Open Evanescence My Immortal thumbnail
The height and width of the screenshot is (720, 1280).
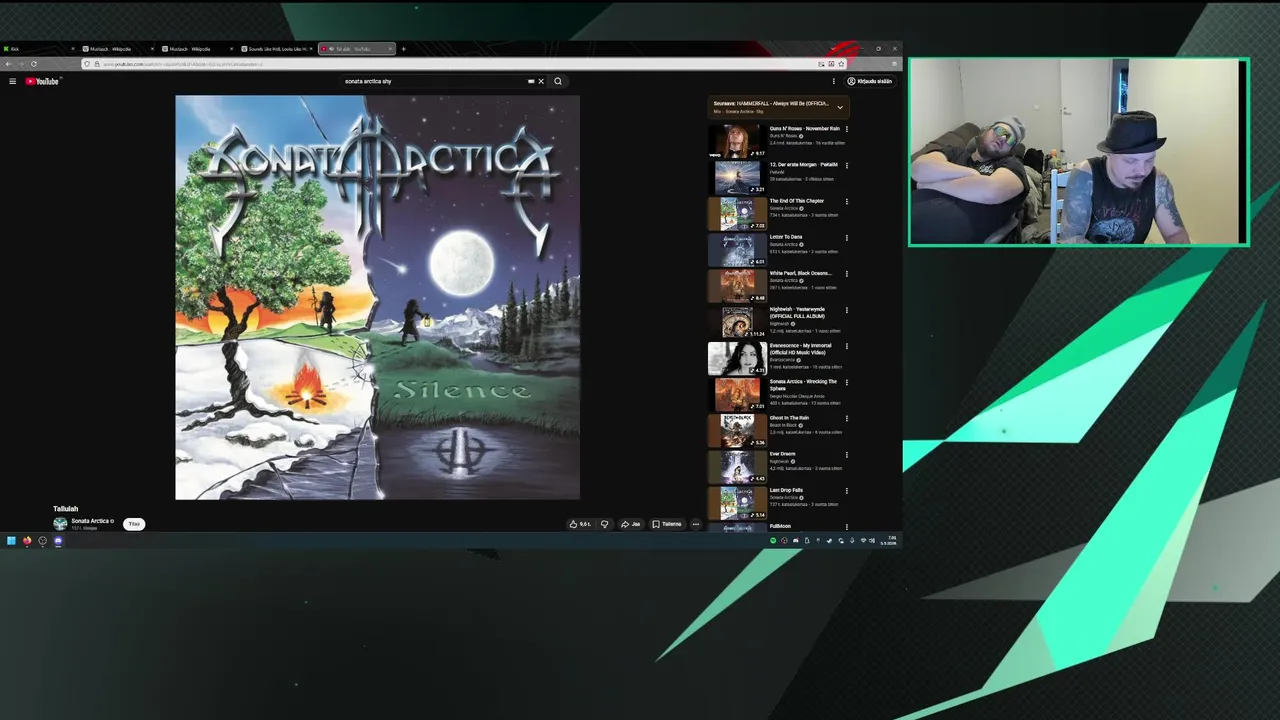click(737, 358)
